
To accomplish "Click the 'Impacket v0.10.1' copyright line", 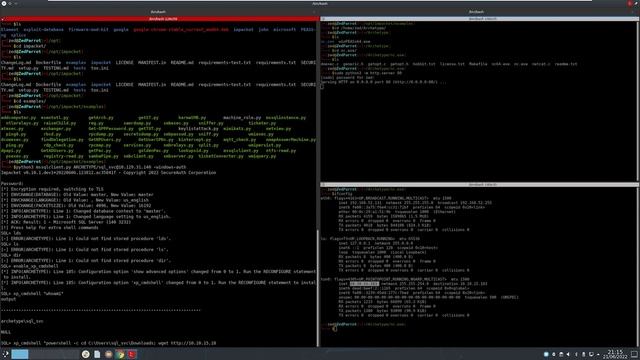I will [108, 173].
